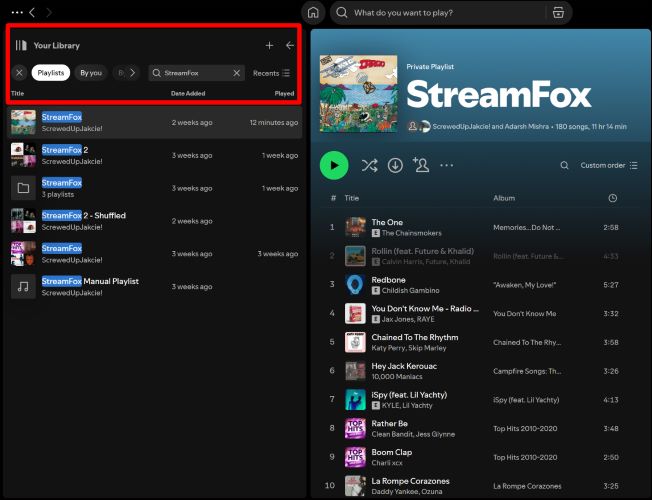Viewport: 652px width, 500px height.
Task: Clear the library filters with X
Action: pos(19,73)
